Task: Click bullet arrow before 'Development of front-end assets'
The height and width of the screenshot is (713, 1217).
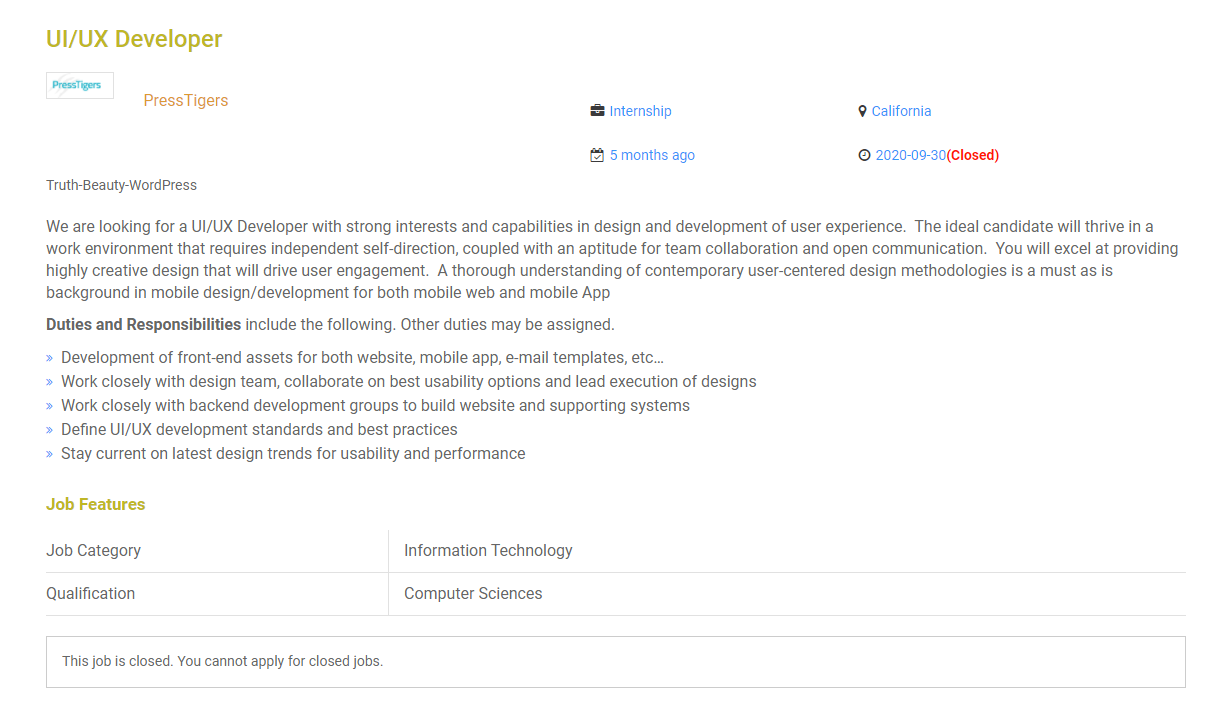Action: 50,358
